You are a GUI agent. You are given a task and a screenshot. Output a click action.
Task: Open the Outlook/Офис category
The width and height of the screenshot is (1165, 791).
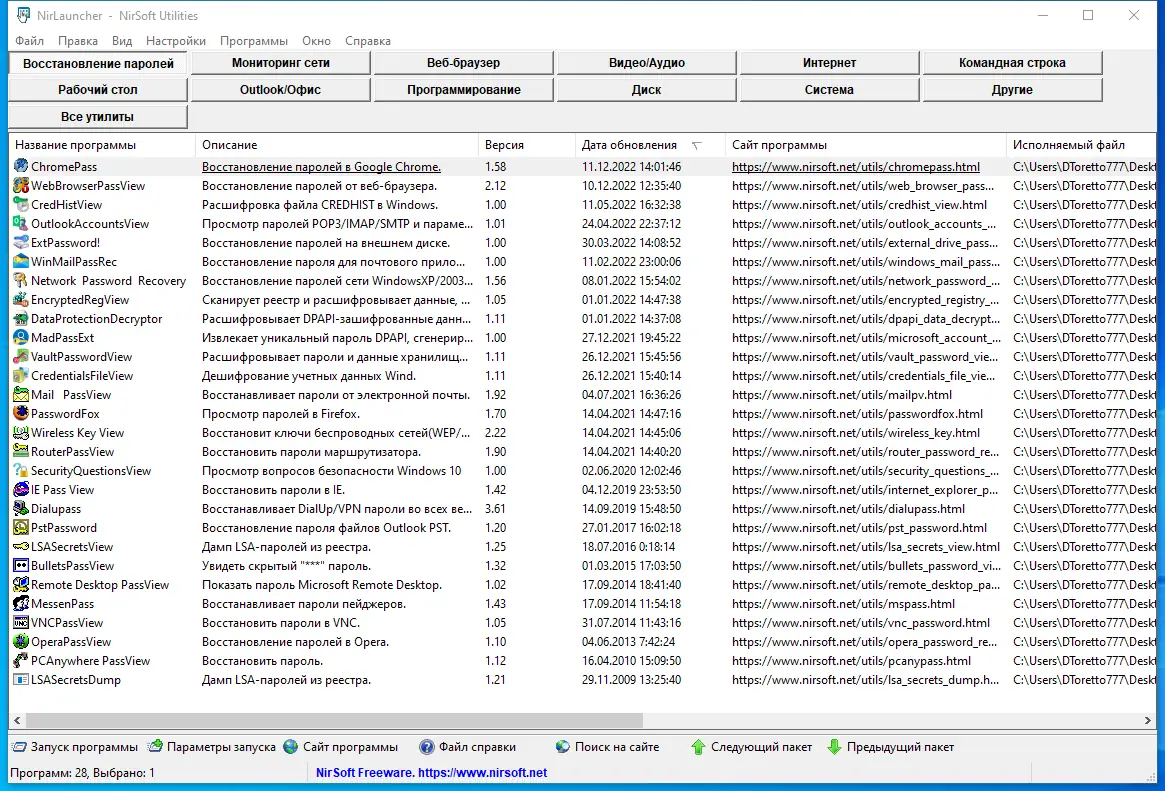tap(281, 90)
